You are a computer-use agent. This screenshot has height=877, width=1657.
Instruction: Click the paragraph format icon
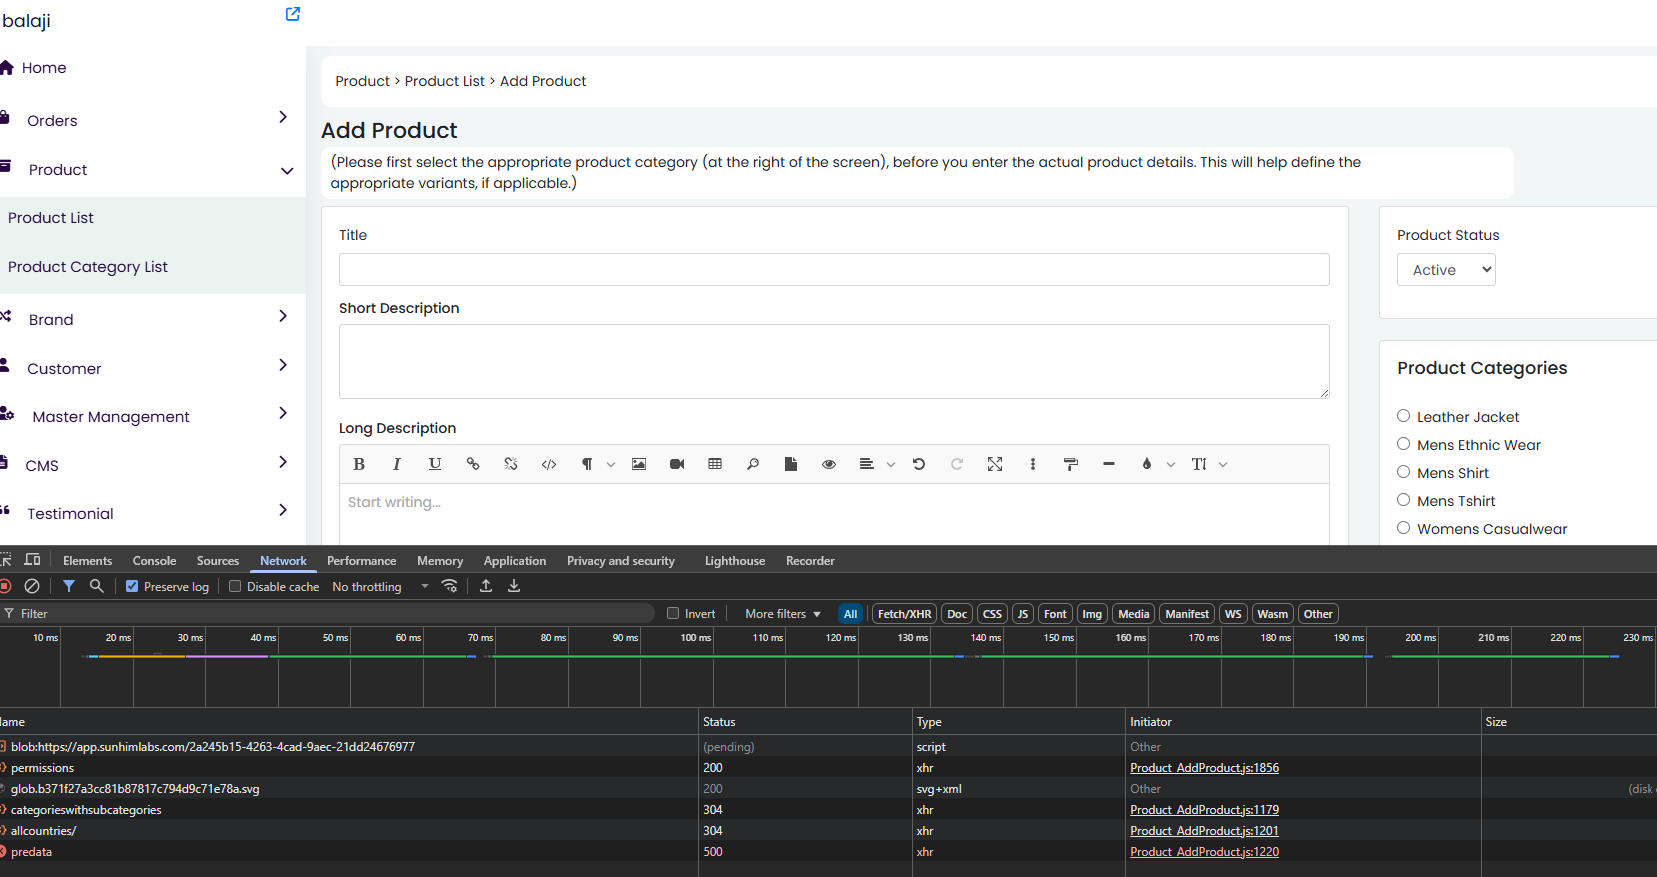click(587, 464)
